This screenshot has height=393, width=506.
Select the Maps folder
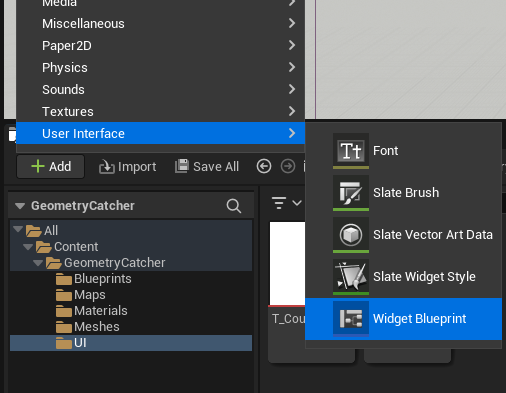(80, 295)
